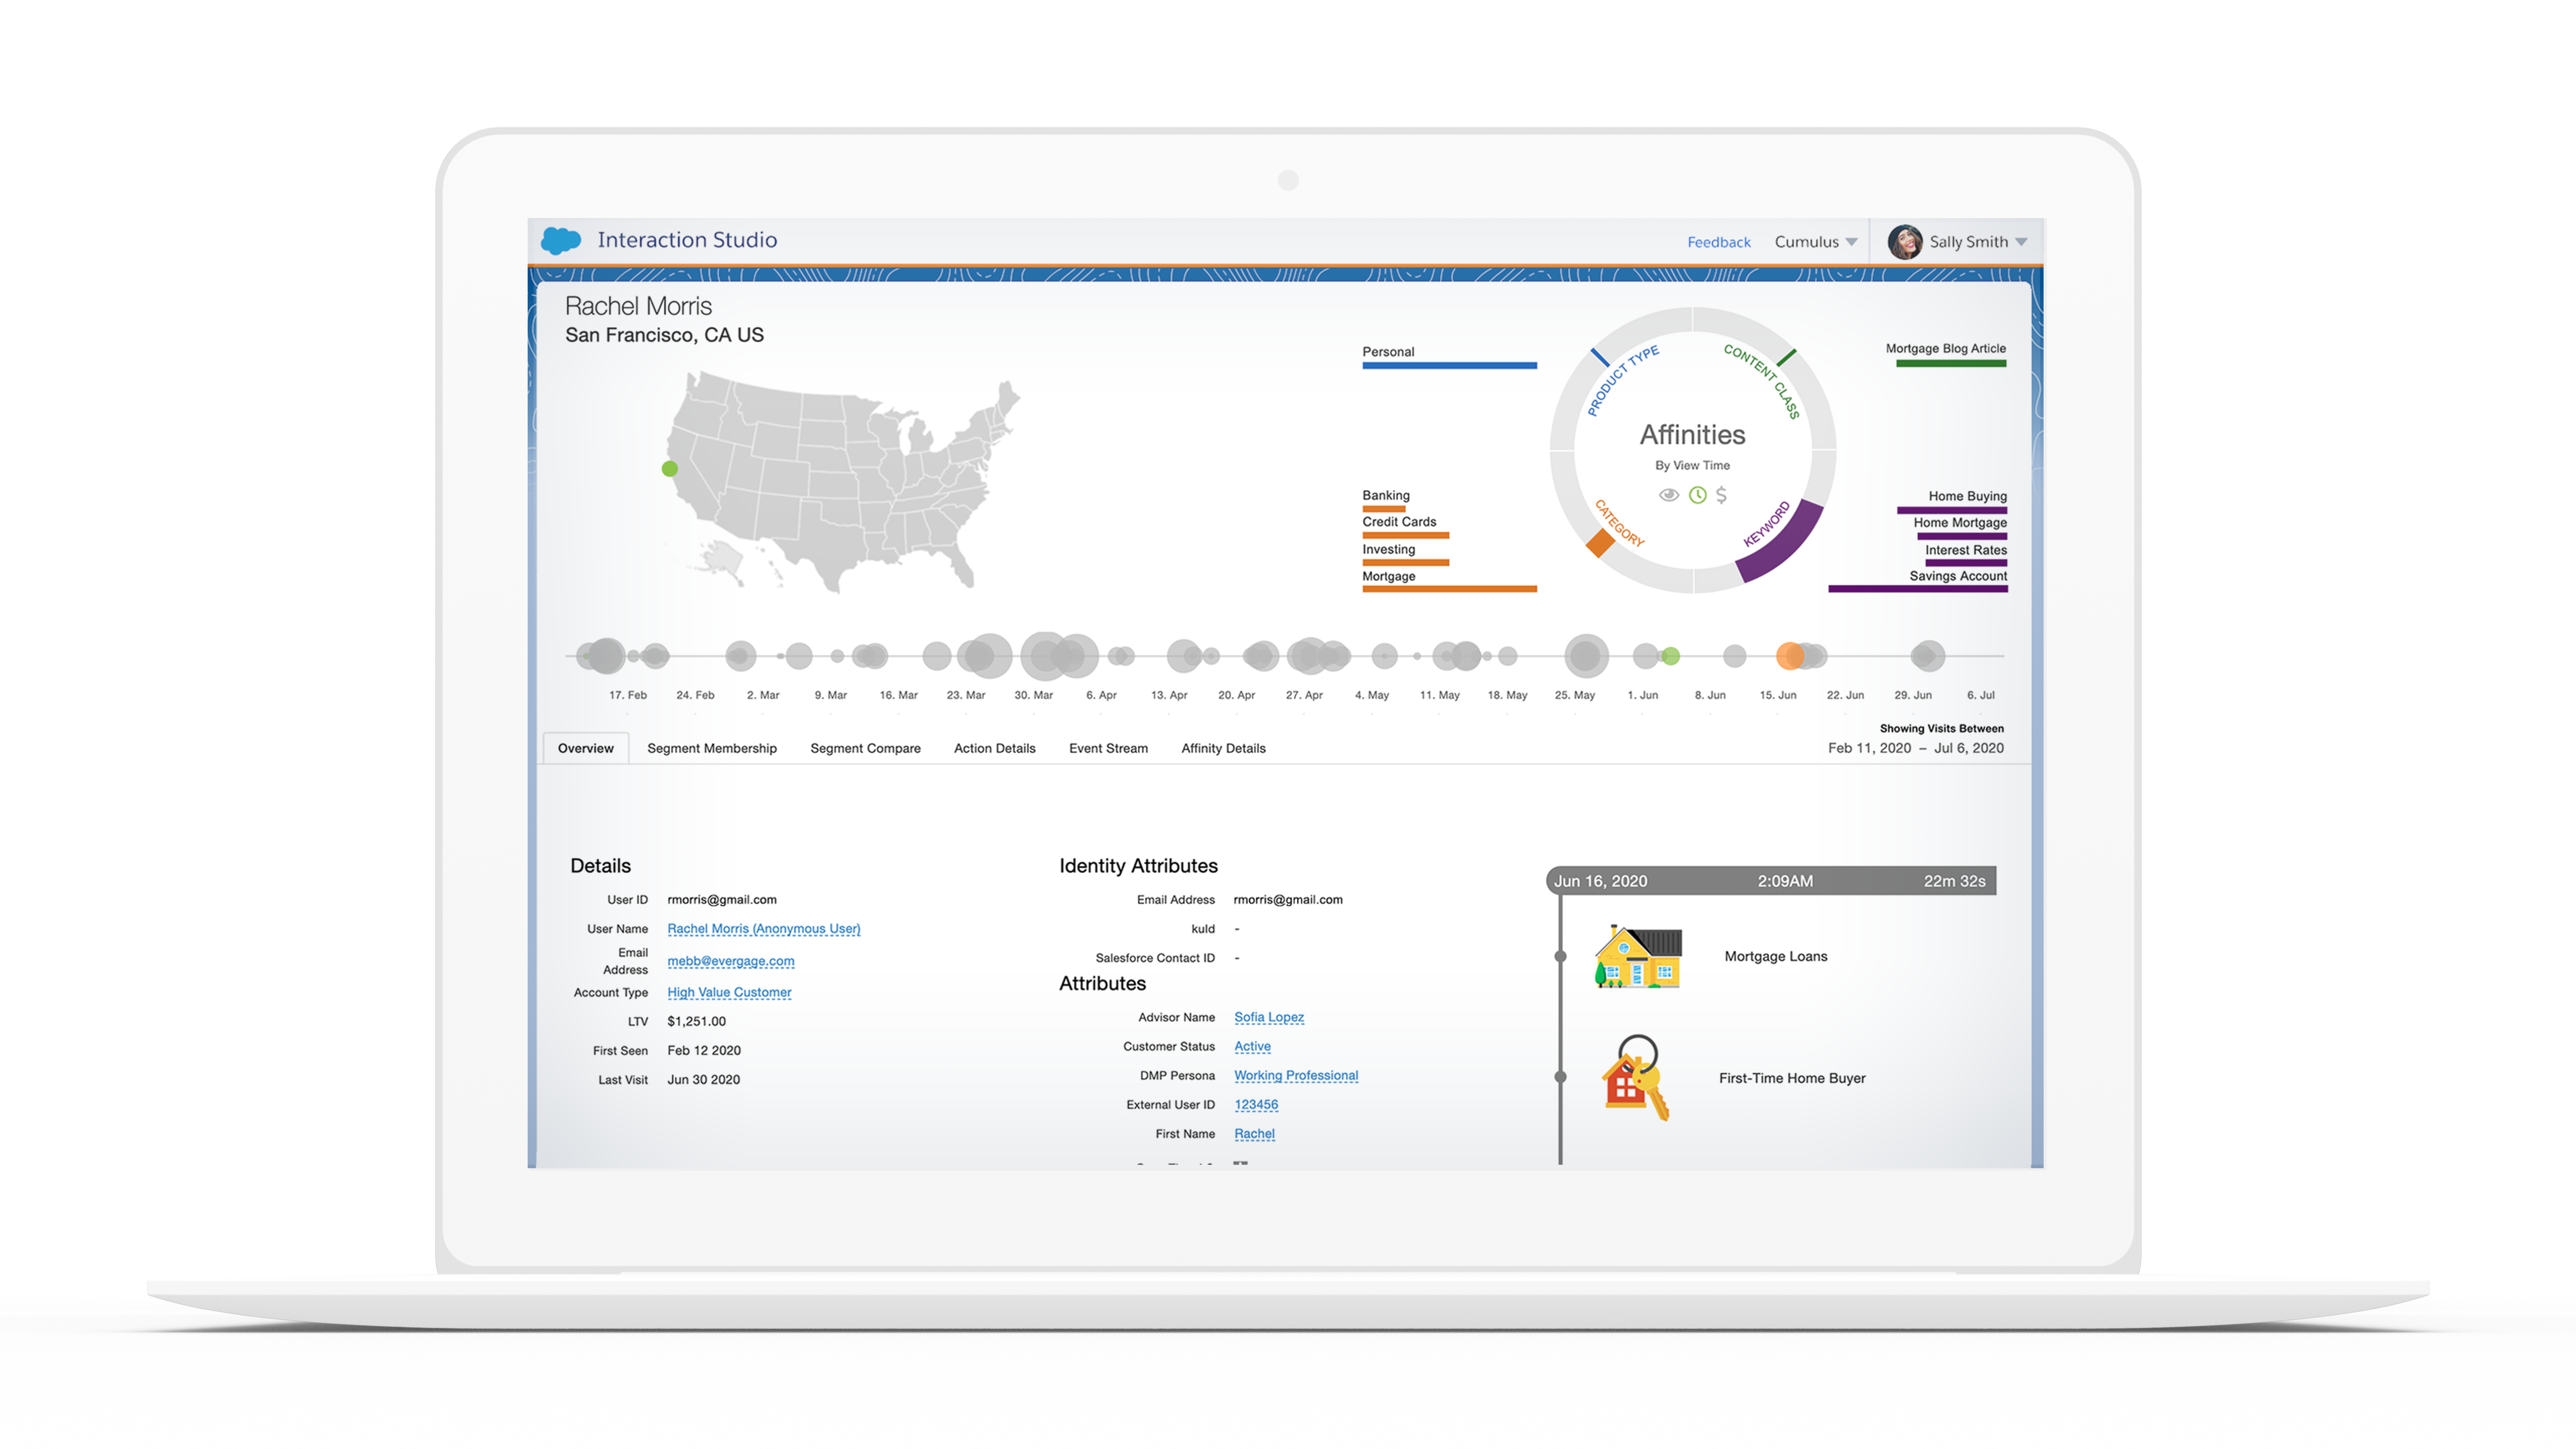Viewport: 2576px width, 1449px height.
Task: Click the green visit bubble near 1. Jun
Action: (x=1670, y=656)
